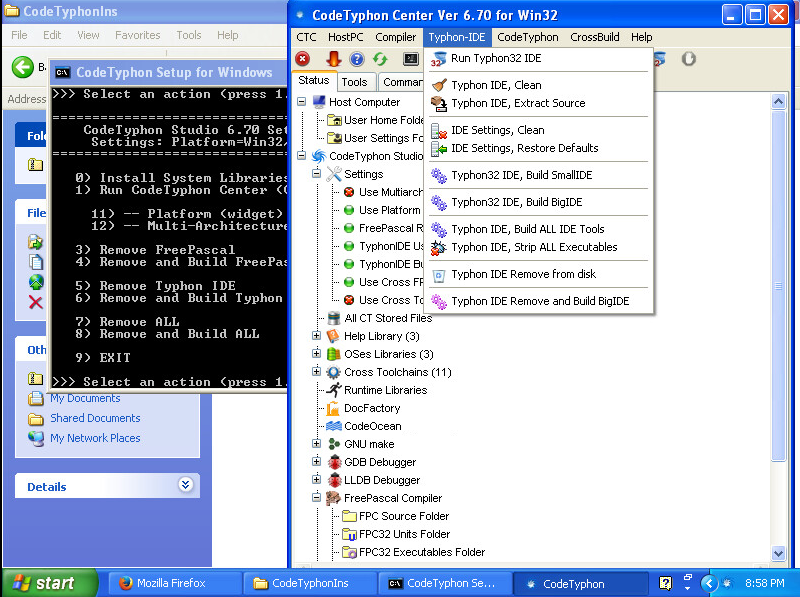Click the Runtime Libraries running-man icon
Screen dimensions: 800x597
click(334, 390)
